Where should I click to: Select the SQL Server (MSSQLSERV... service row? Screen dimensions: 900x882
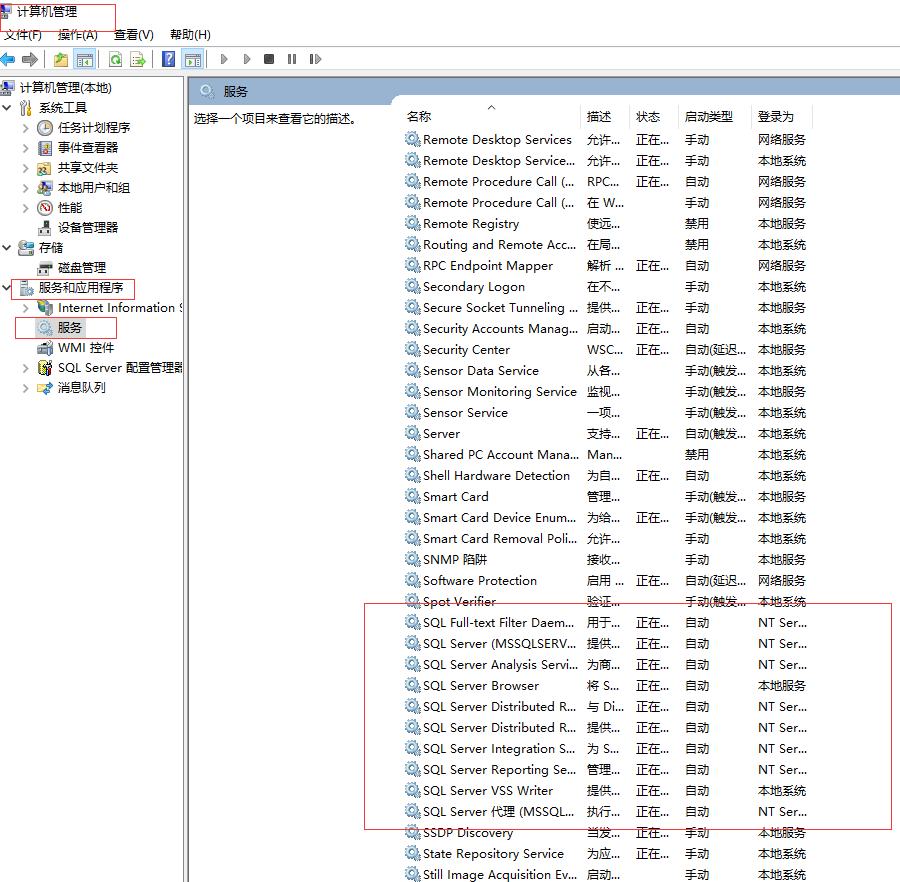pos(606,643)
